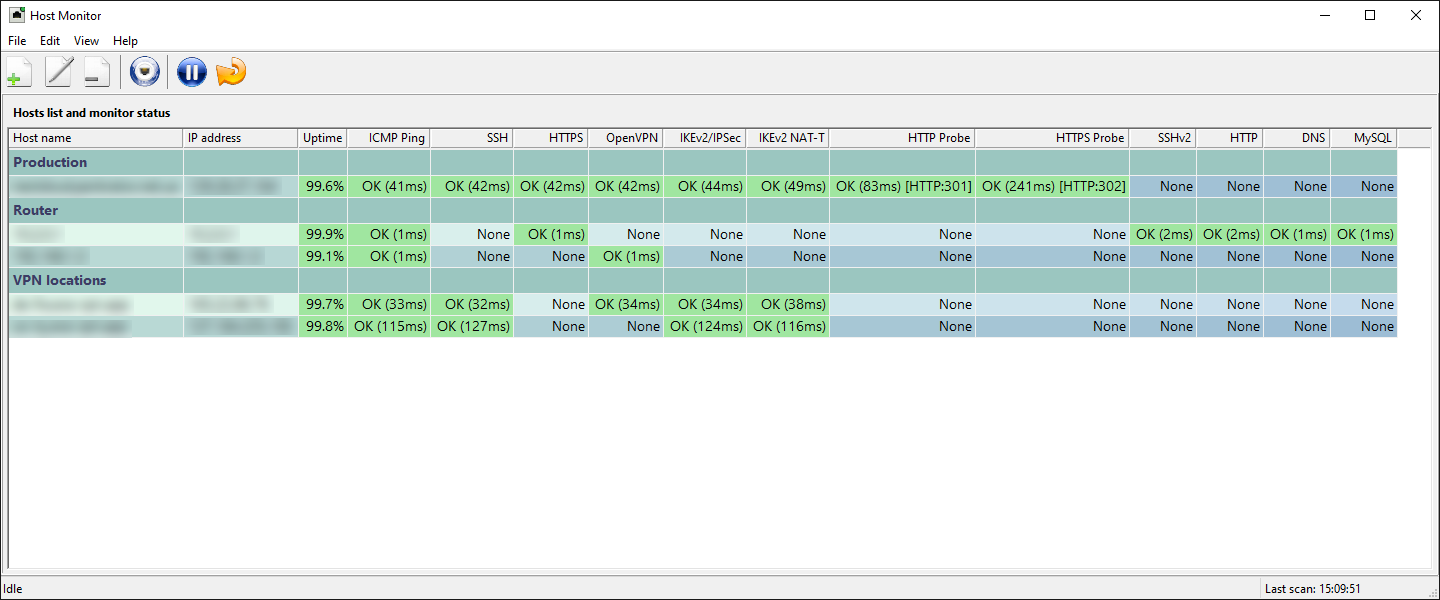
Task: Click the OK (124ms) IKEv2/IPSec cell
Action: (705, 326)
